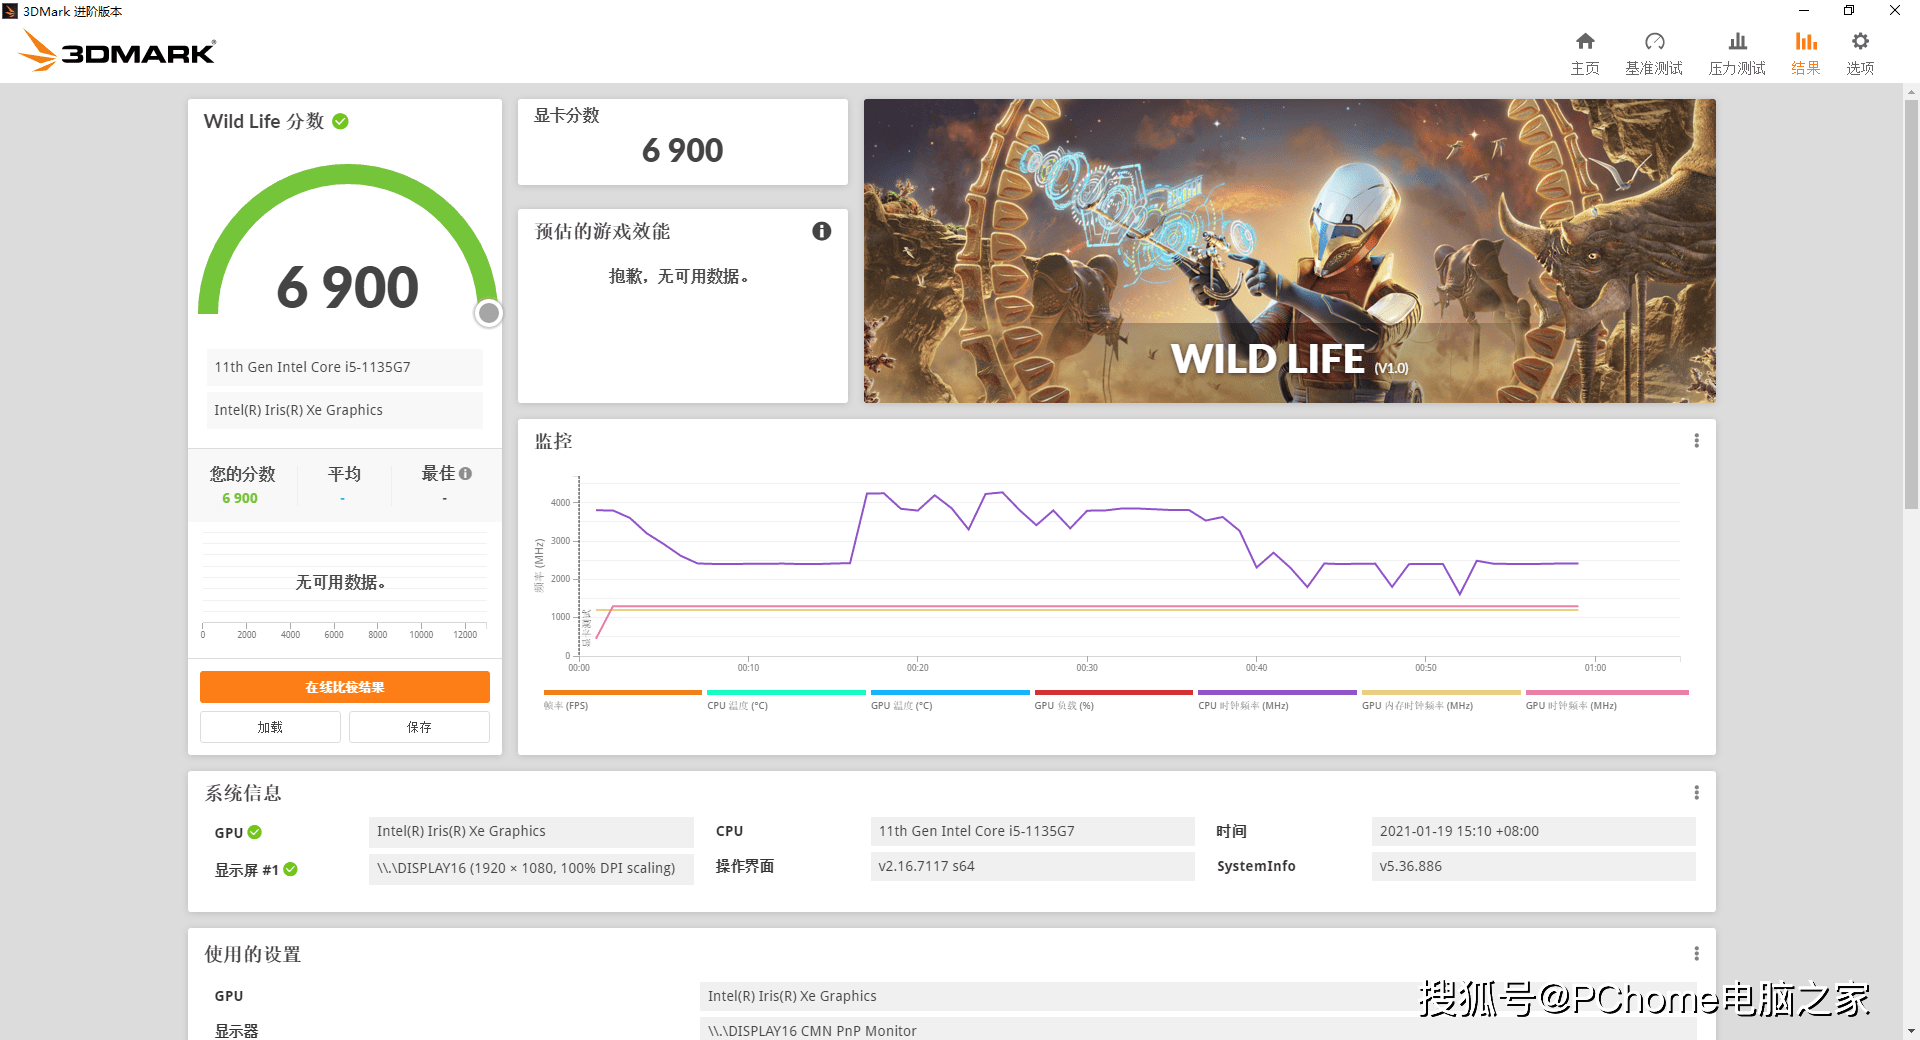The height and width of the screenshot is (1040, 1920).
Task: Restore down the 3DMark window
Action: tap(1849, 11)
